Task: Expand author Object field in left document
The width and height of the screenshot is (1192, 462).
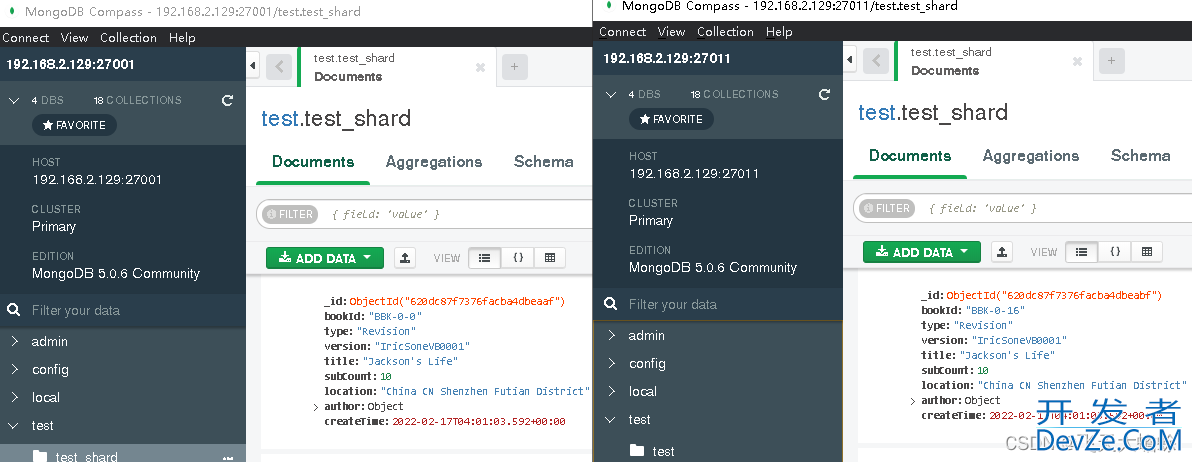Action: (x=316, y=407)
